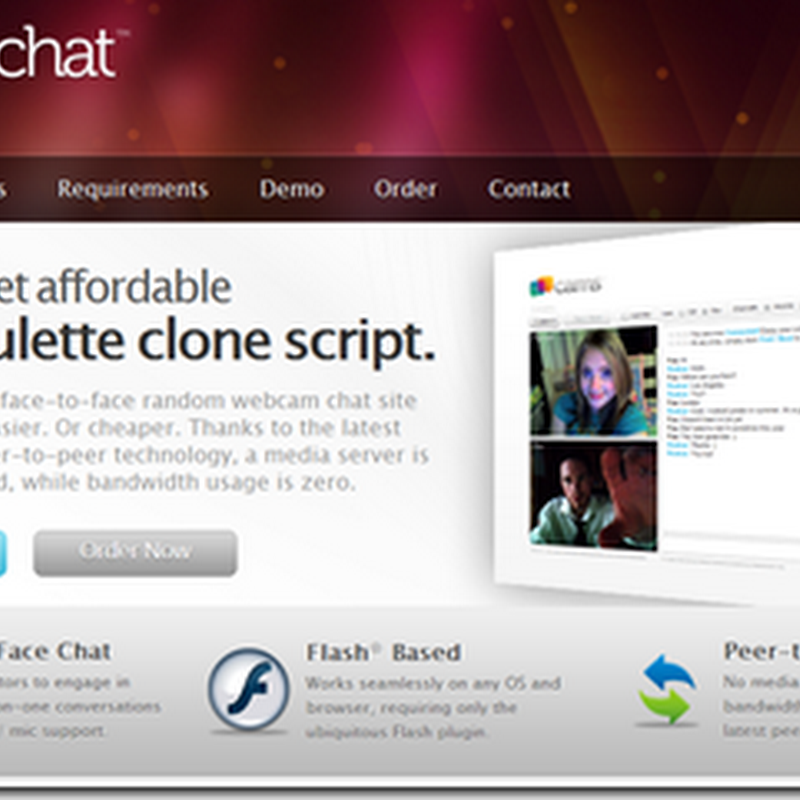This screenshot has width=800, height=800.
Task: Click the Flash plugin description text
Action: 433,708
